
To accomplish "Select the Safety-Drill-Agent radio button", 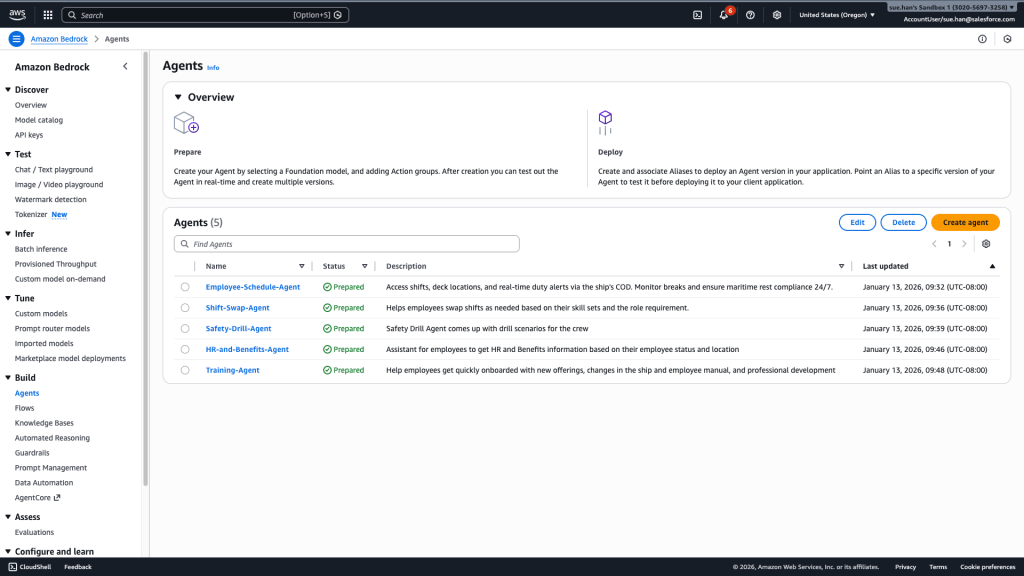I will coord(185,329).
